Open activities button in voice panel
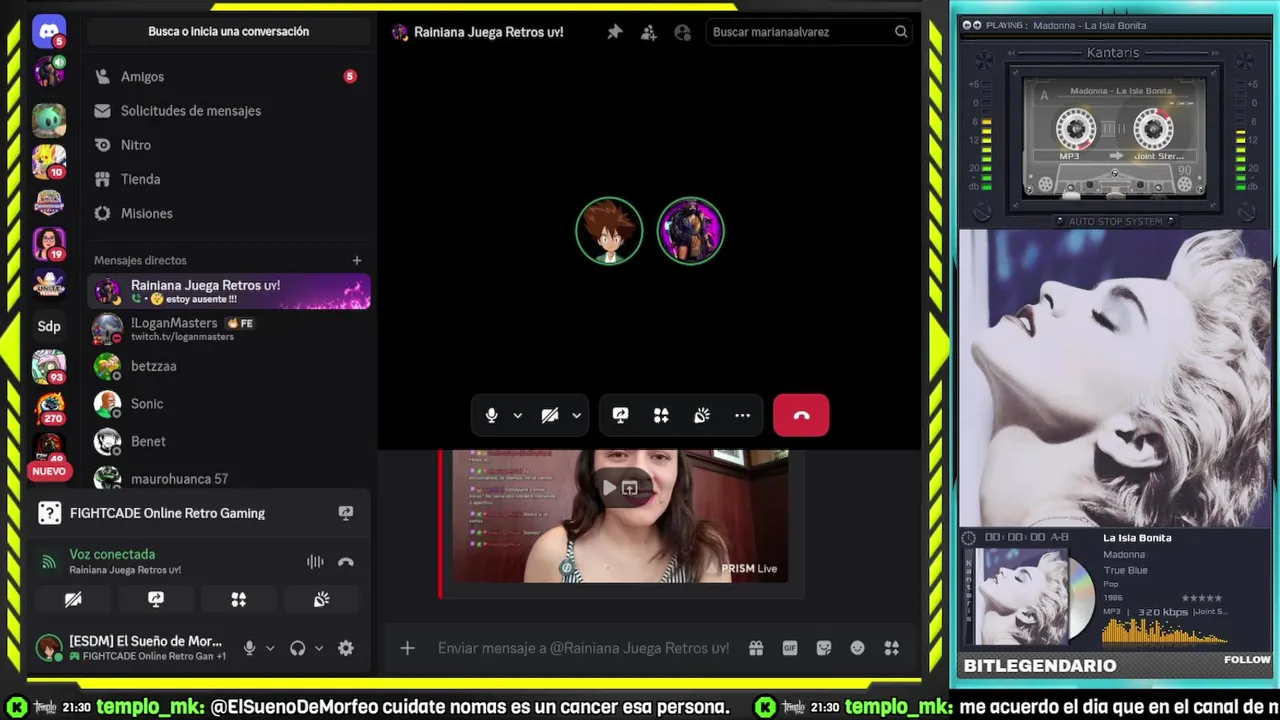The image size is (1280, 720). coord(238,600)
